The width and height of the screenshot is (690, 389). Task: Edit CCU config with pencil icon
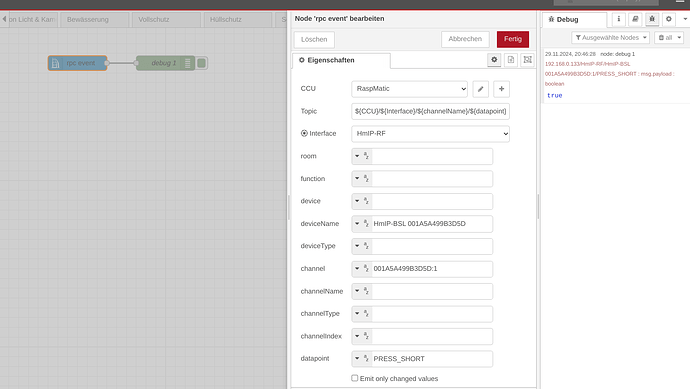(481, 89)
